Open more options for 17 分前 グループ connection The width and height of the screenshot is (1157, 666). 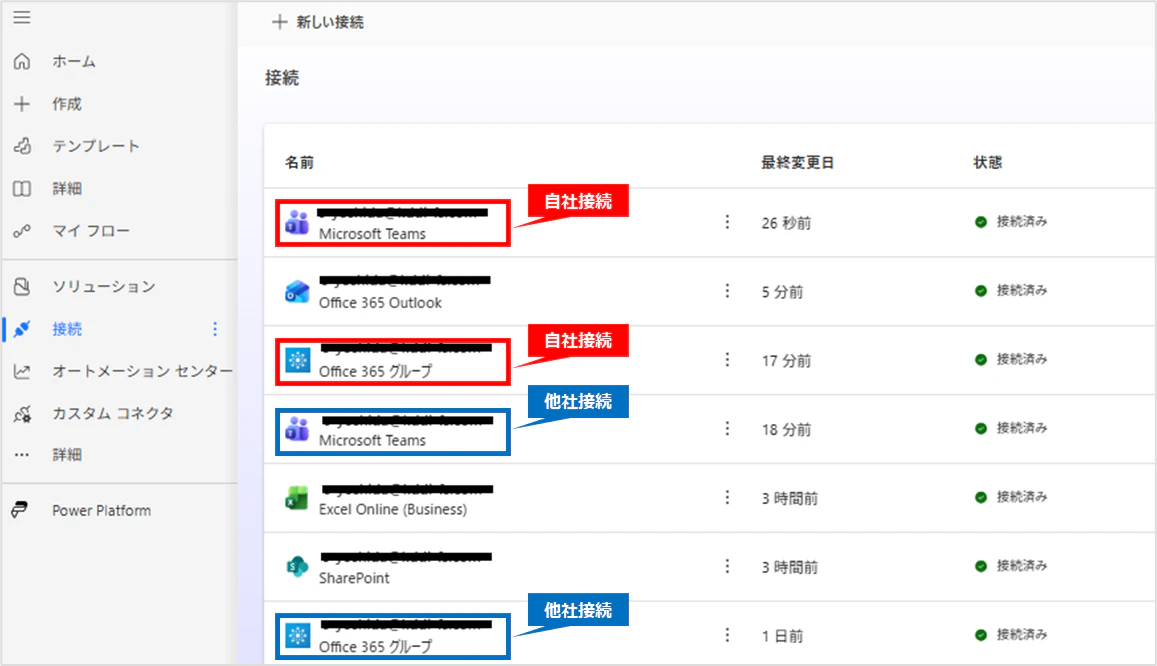(727, 359)
